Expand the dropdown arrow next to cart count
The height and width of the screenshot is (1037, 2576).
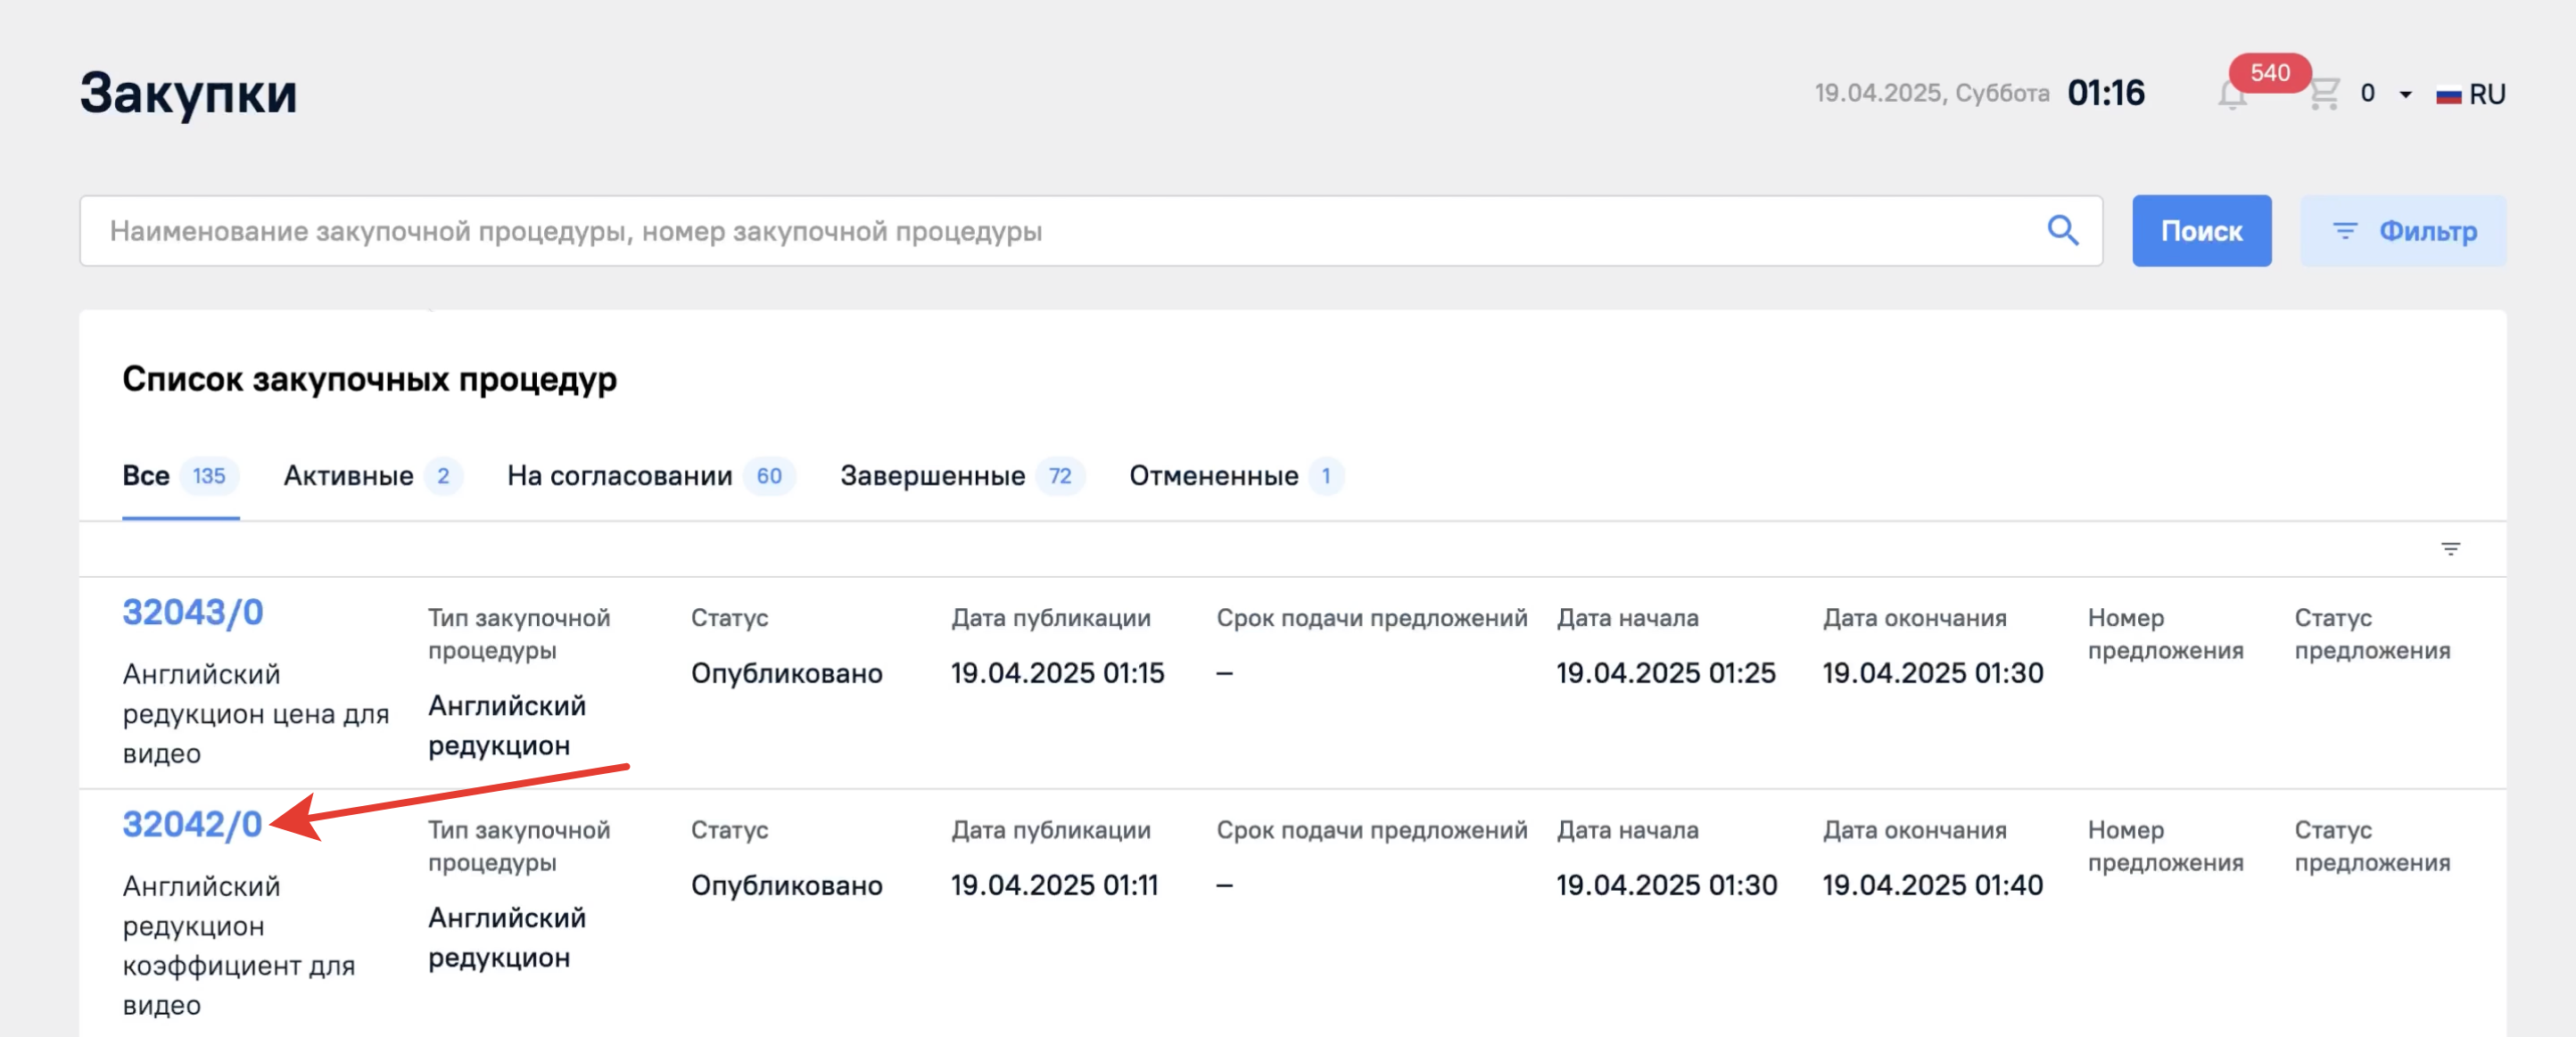coord(2405,95)
